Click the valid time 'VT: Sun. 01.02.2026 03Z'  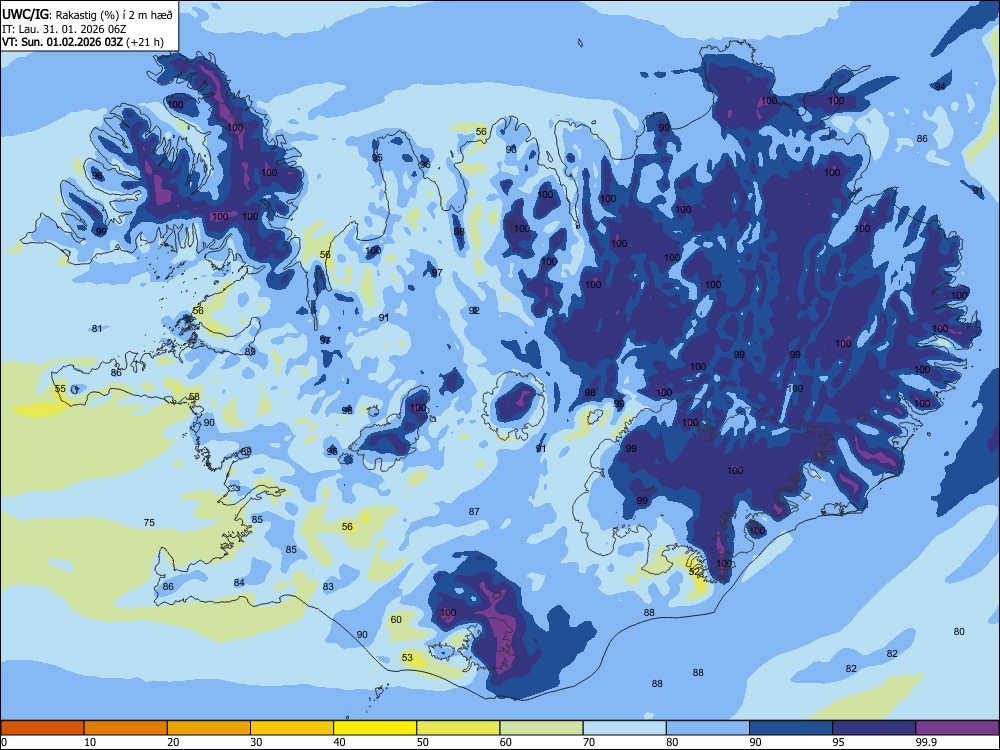point(62,42)
